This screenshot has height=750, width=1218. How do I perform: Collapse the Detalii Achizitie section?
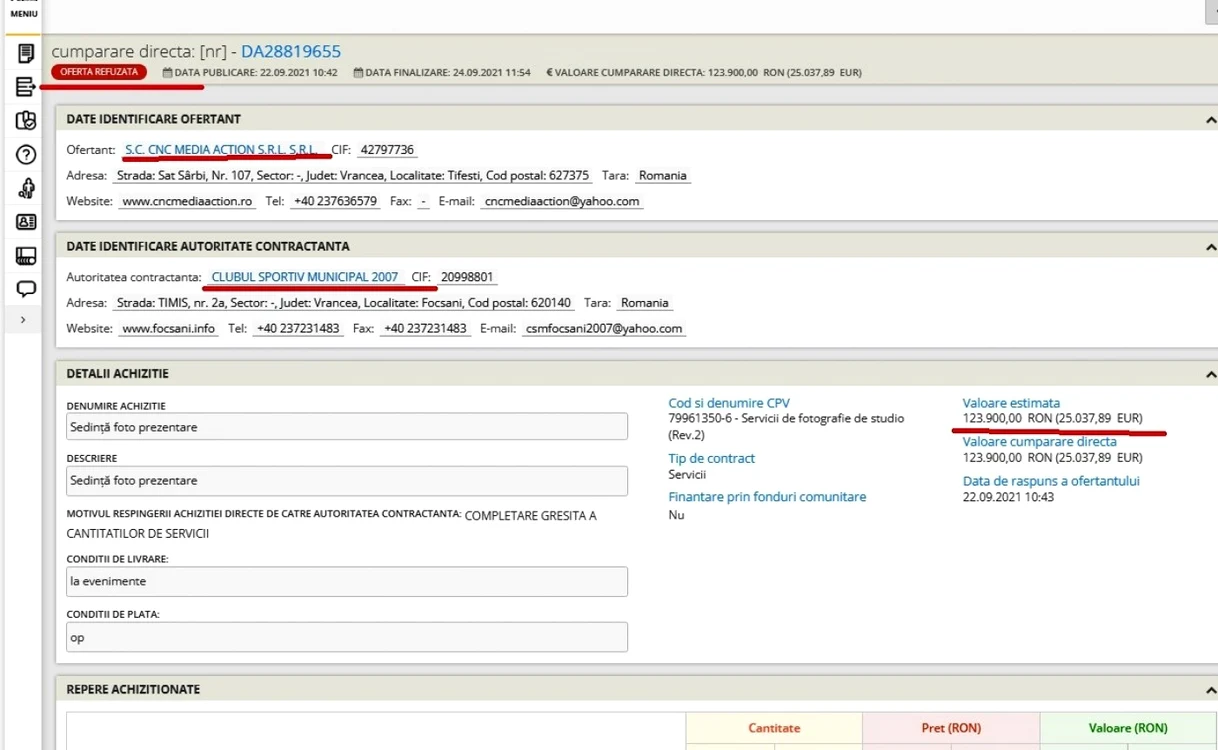click(1210, 375)
